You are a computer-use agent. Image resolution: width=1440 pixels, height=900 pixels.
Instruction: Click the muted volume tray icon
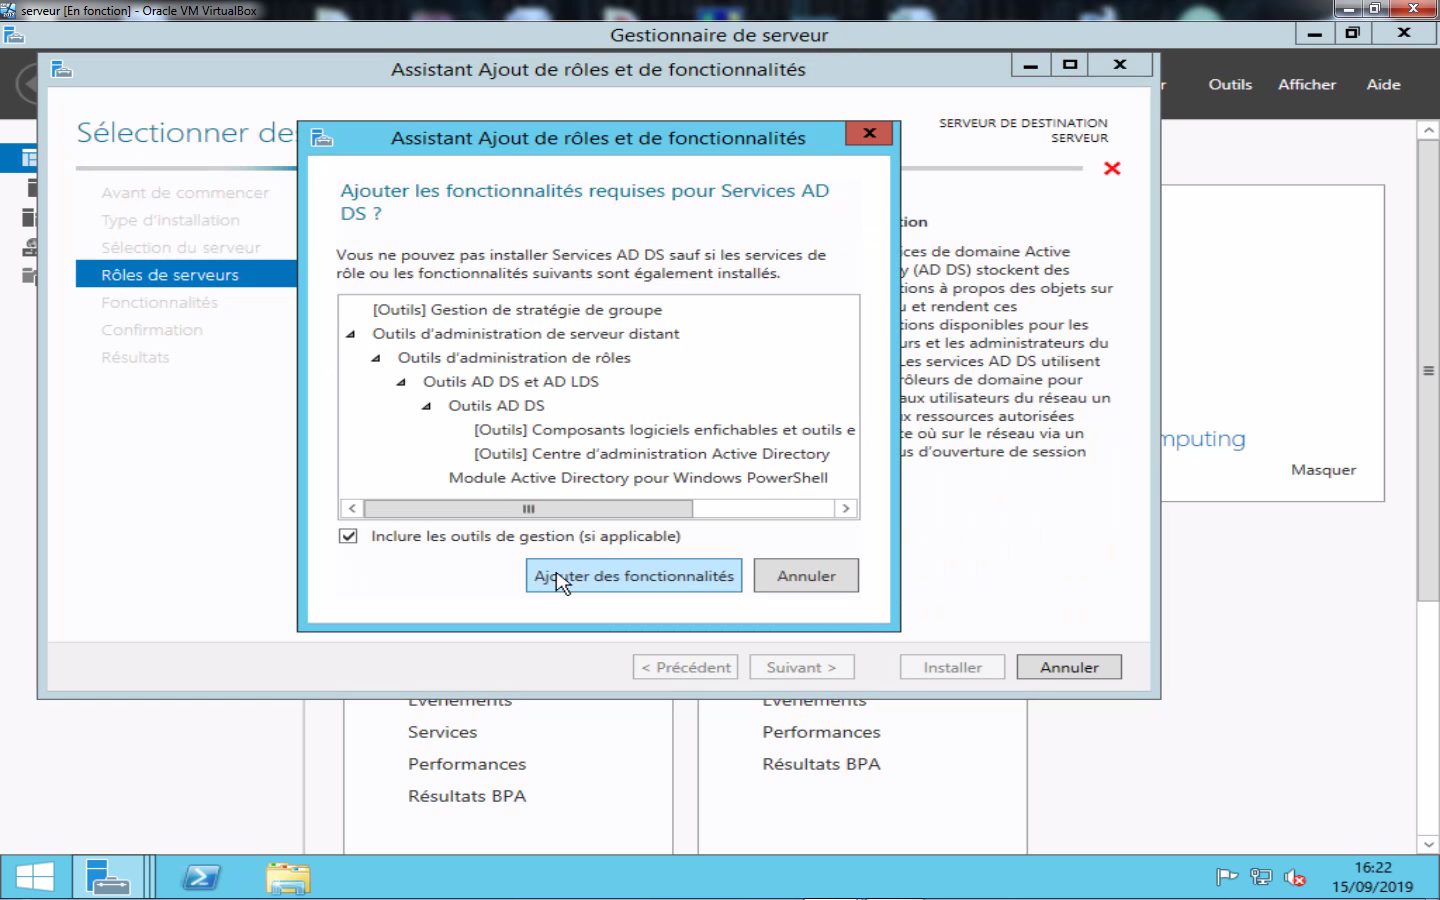[x=1295, y=878]
